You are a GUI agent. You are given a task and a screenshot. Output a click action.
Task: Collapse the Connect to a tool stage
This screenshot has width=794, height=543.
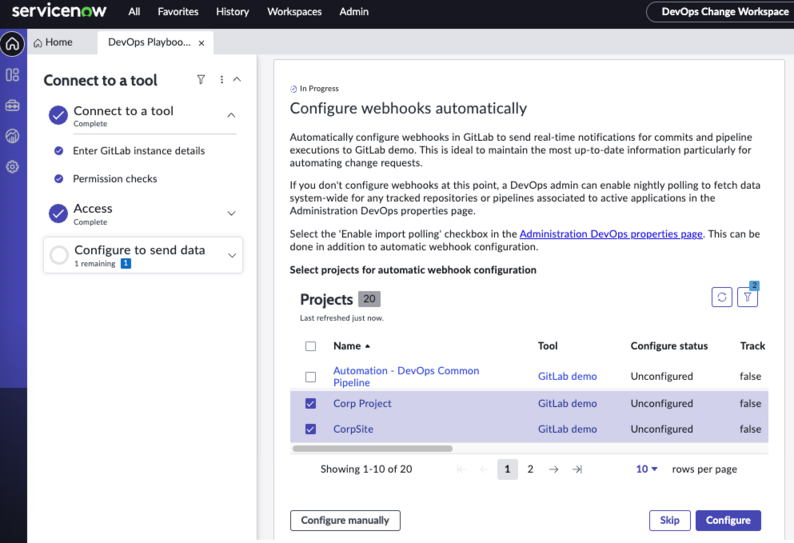tap(231, 115)
